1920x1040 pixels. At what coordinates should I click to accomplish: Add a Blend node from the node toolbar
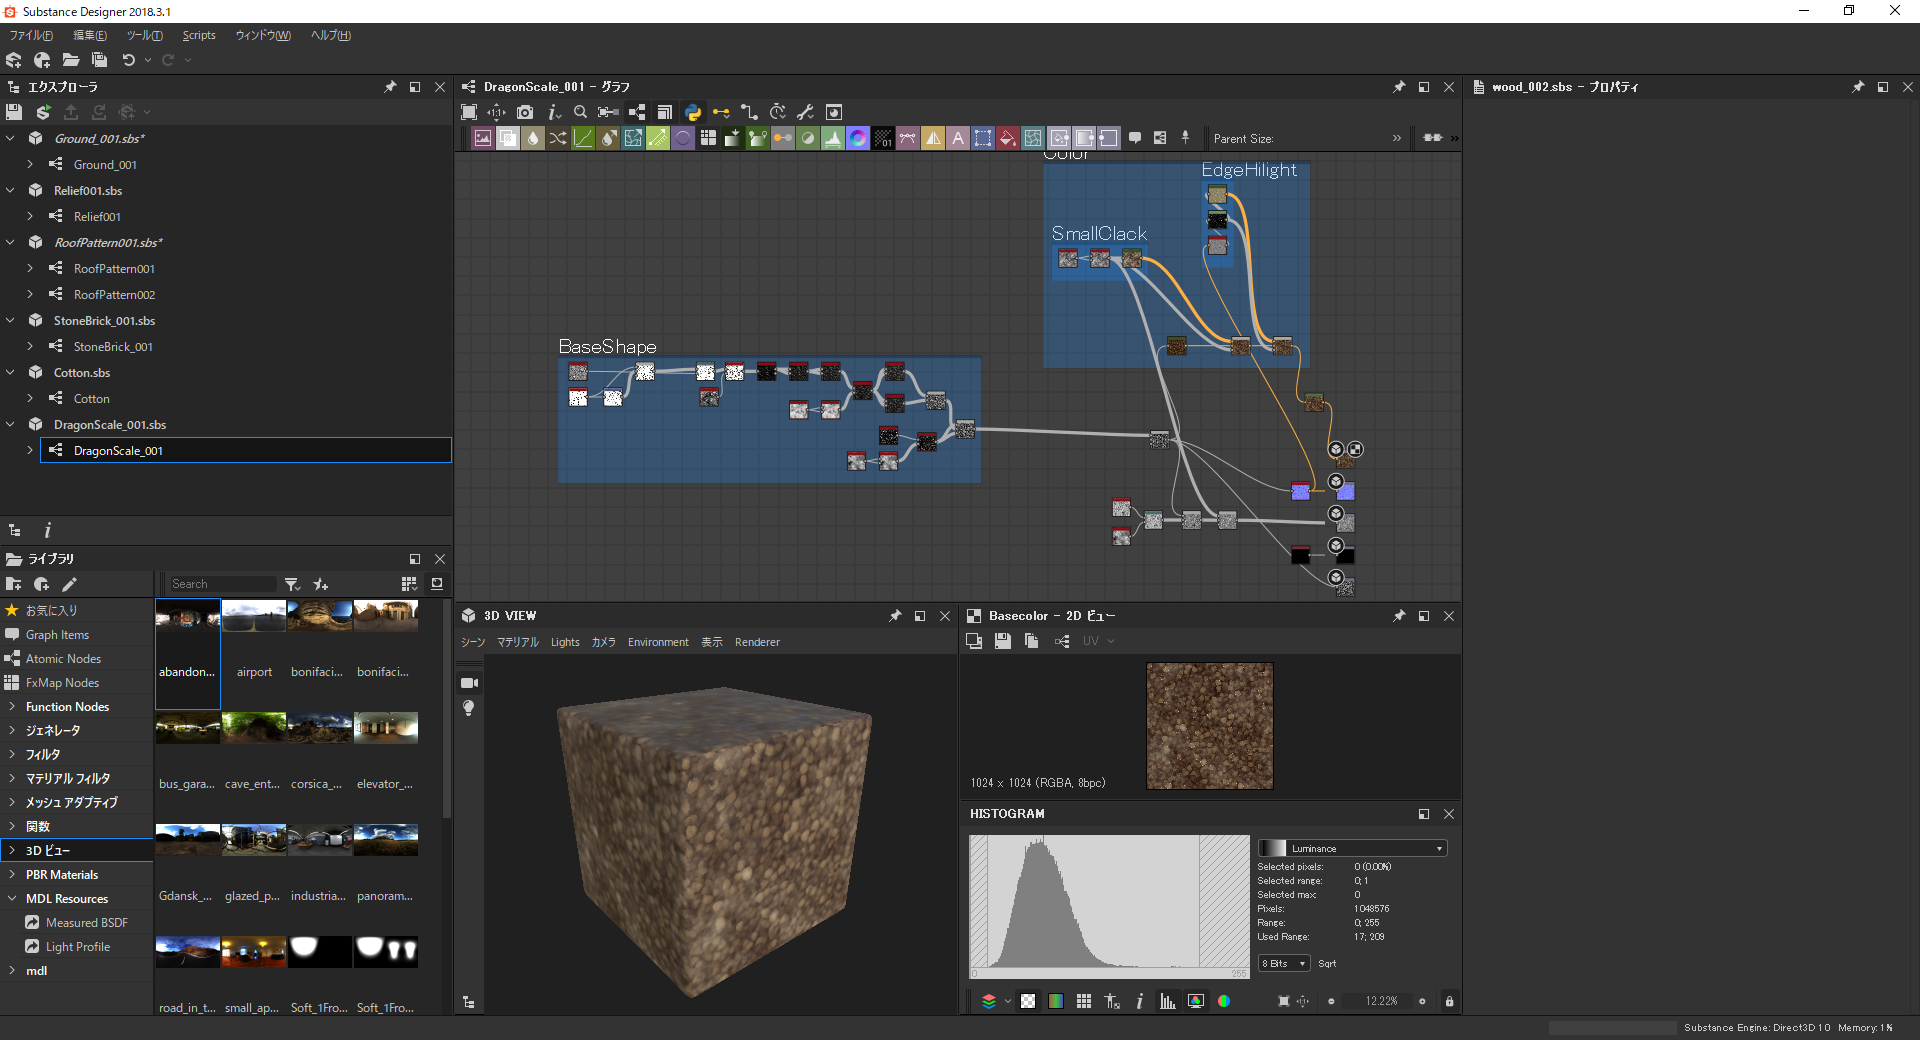pos(508,138)
